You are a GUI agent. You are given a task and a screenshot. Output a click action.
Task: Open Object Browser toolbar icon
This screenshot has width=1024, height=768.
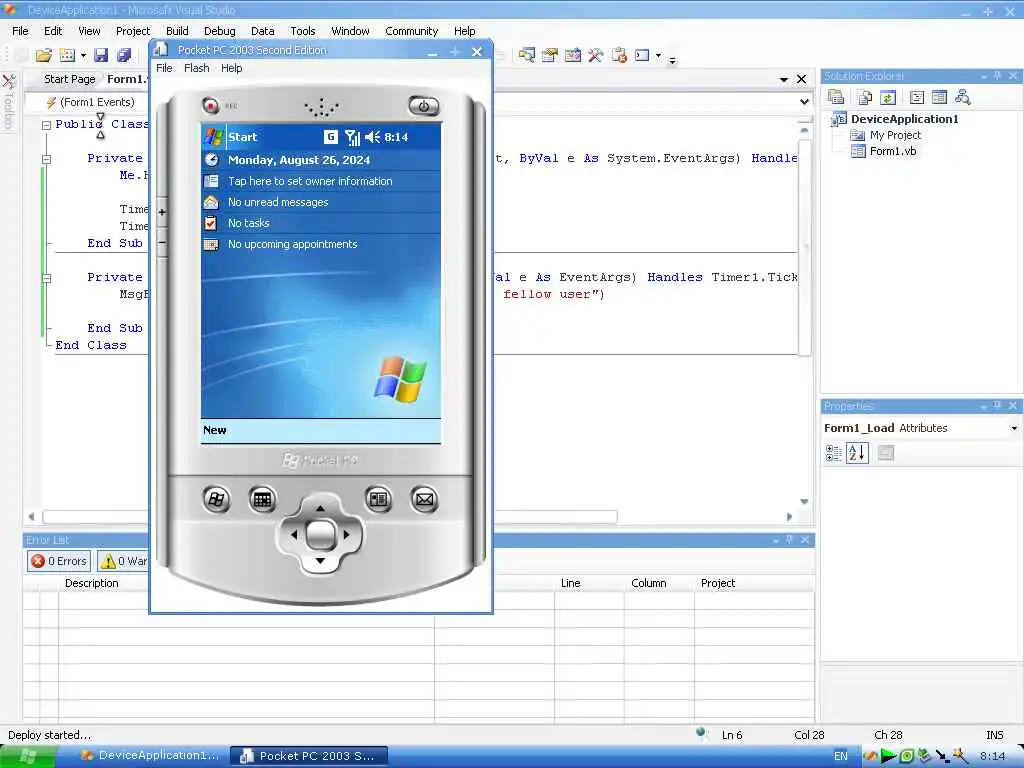(x=573, y=56)
